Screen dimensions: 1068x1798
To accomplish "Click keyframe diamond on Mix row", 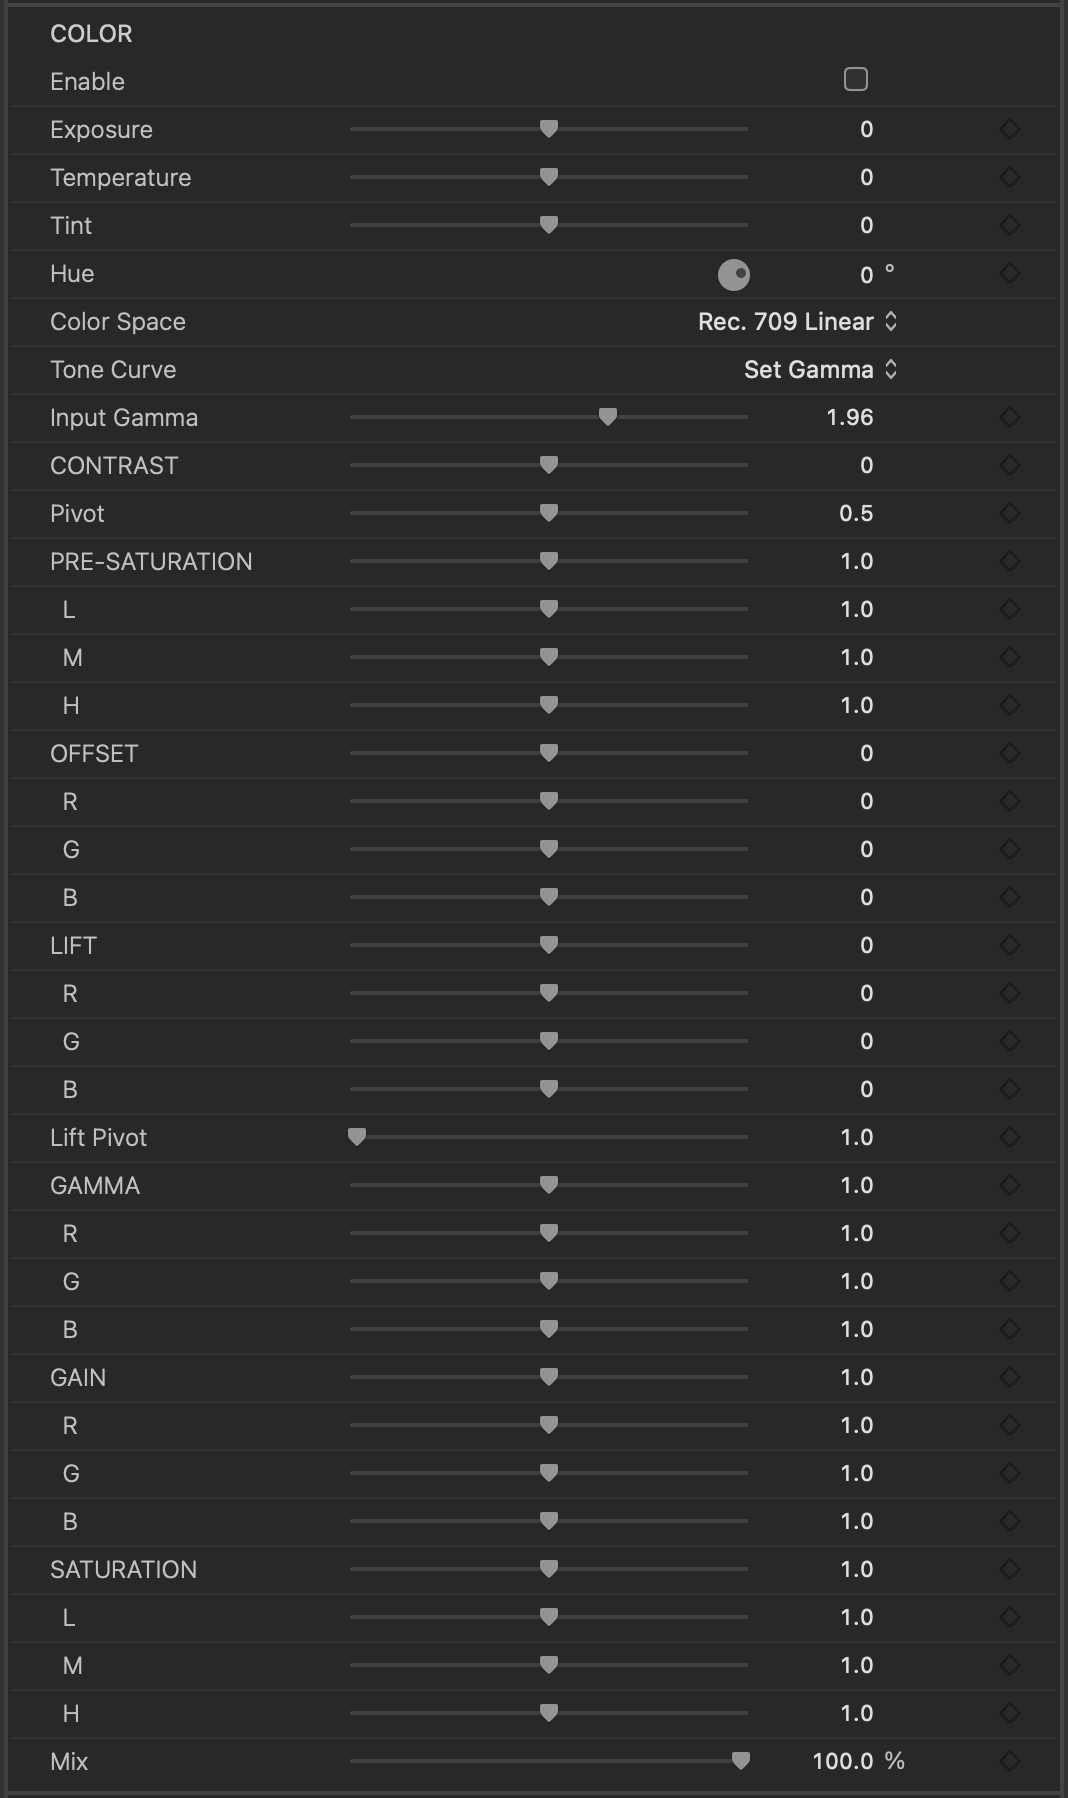I will [1010, 1761].
